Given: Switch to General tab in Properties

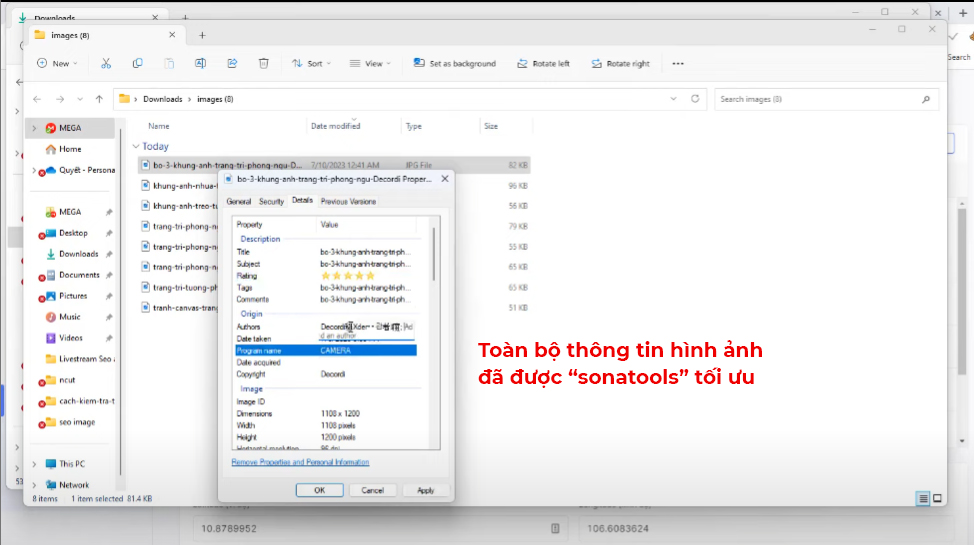Looking at the screenshot, I should pos(239,201).
